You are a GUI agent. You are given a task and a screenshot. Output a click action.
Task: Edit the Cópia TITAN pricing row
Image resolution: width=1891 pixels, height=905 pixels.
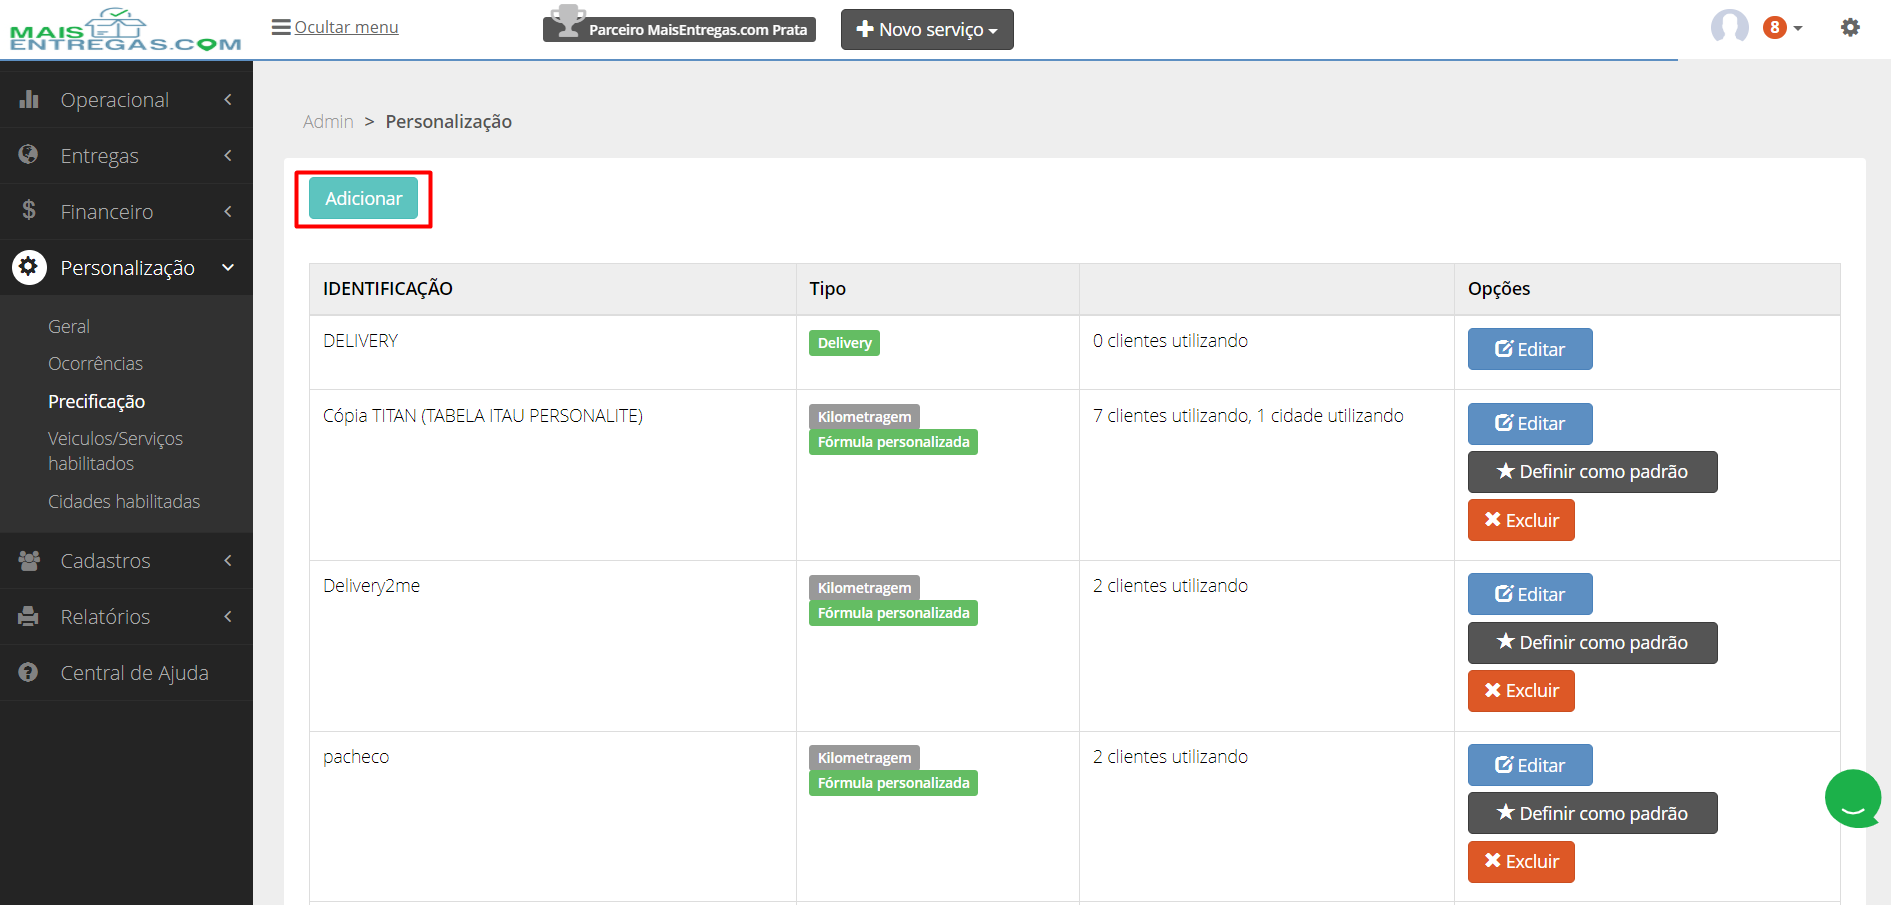coord(1530,423)
